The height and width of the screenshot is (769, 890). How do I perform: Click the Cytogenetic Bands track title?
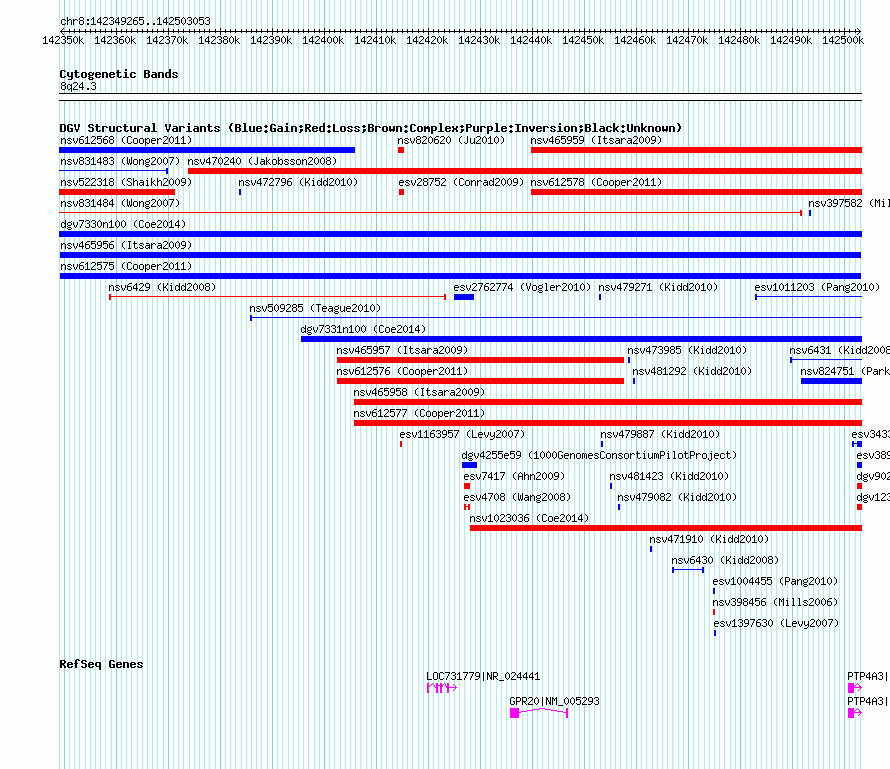pyautogui.click(x=119, y=74)
